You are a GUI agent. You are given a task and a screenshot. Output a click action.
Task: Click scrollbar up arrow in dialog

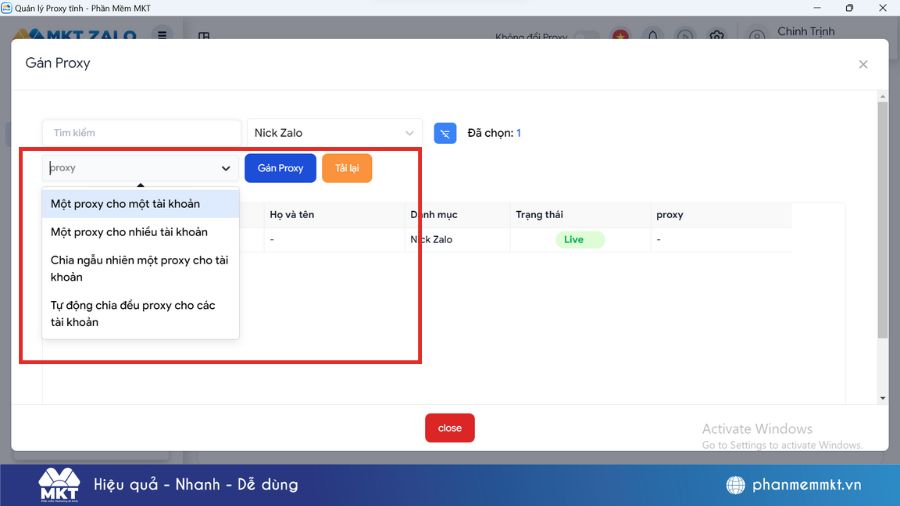click(883, 96)
